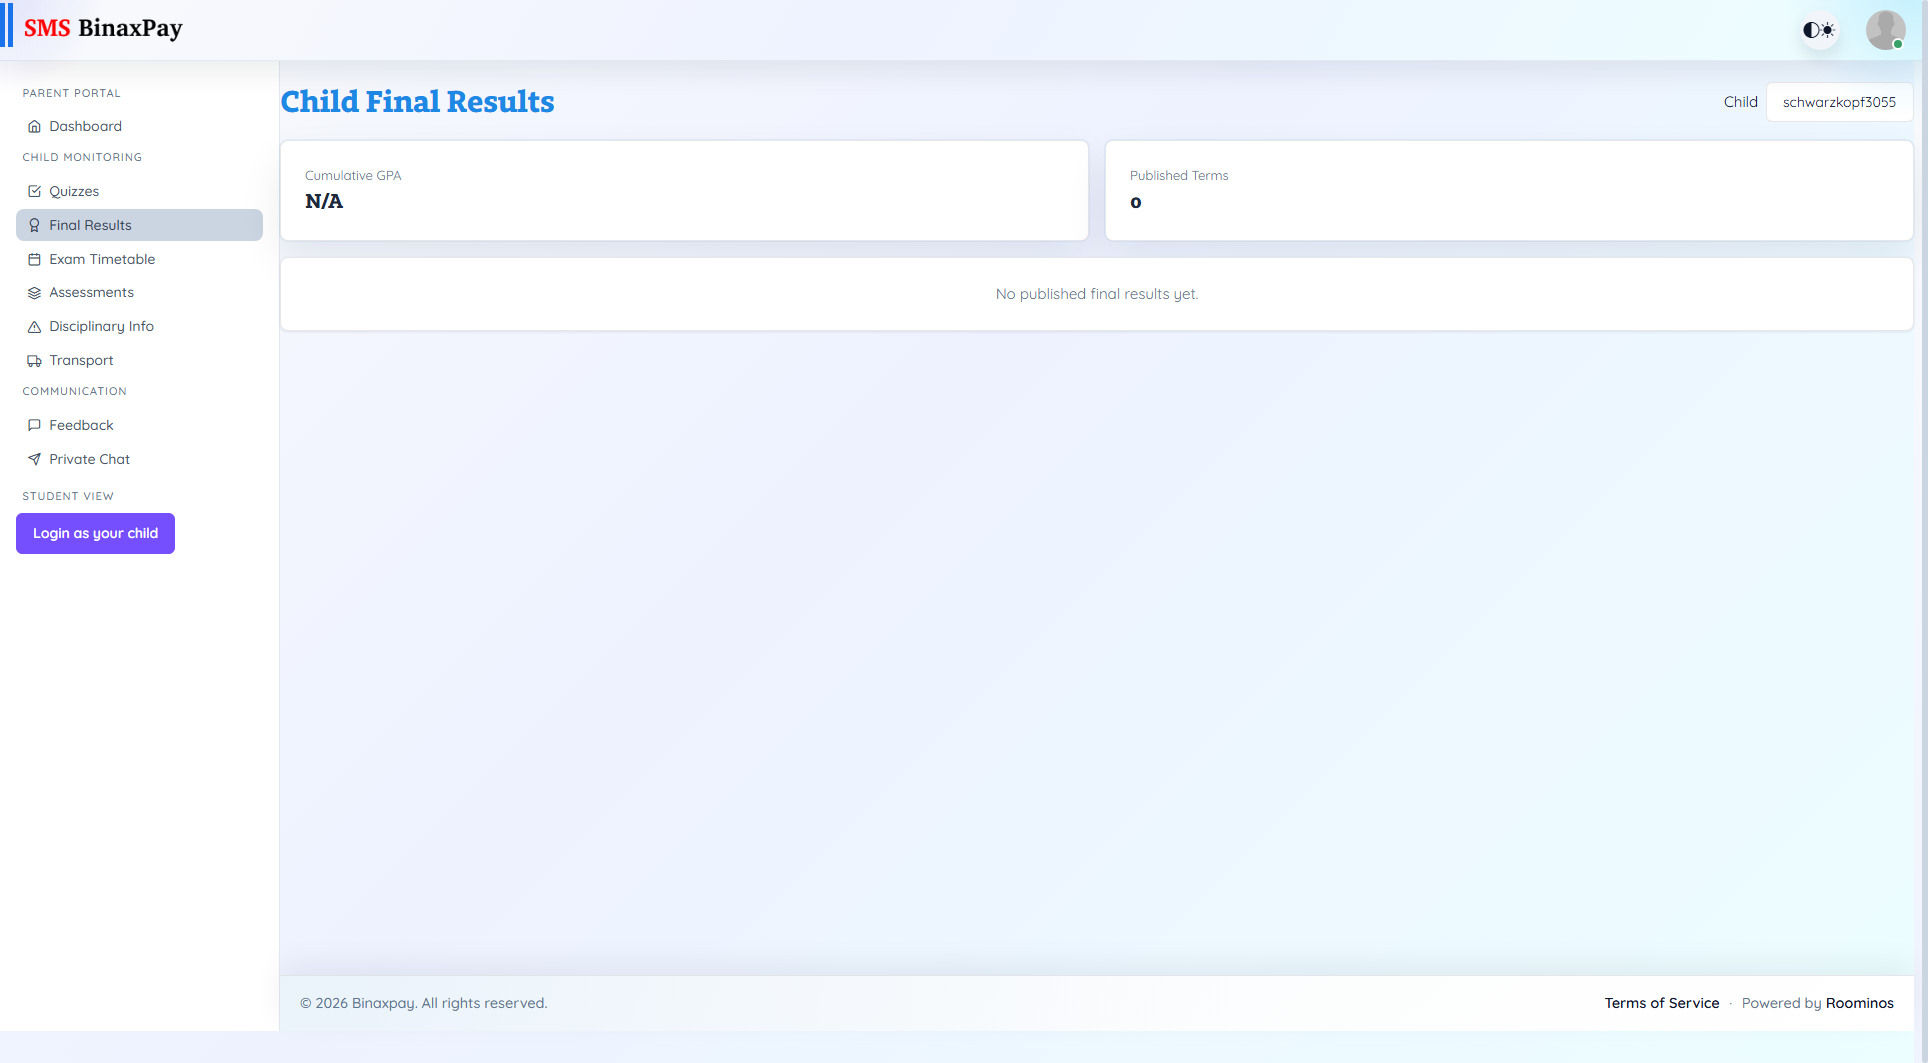Switch to the Feedback menu item
The height and width of the screenshot is (1063, 1928).
80,425
